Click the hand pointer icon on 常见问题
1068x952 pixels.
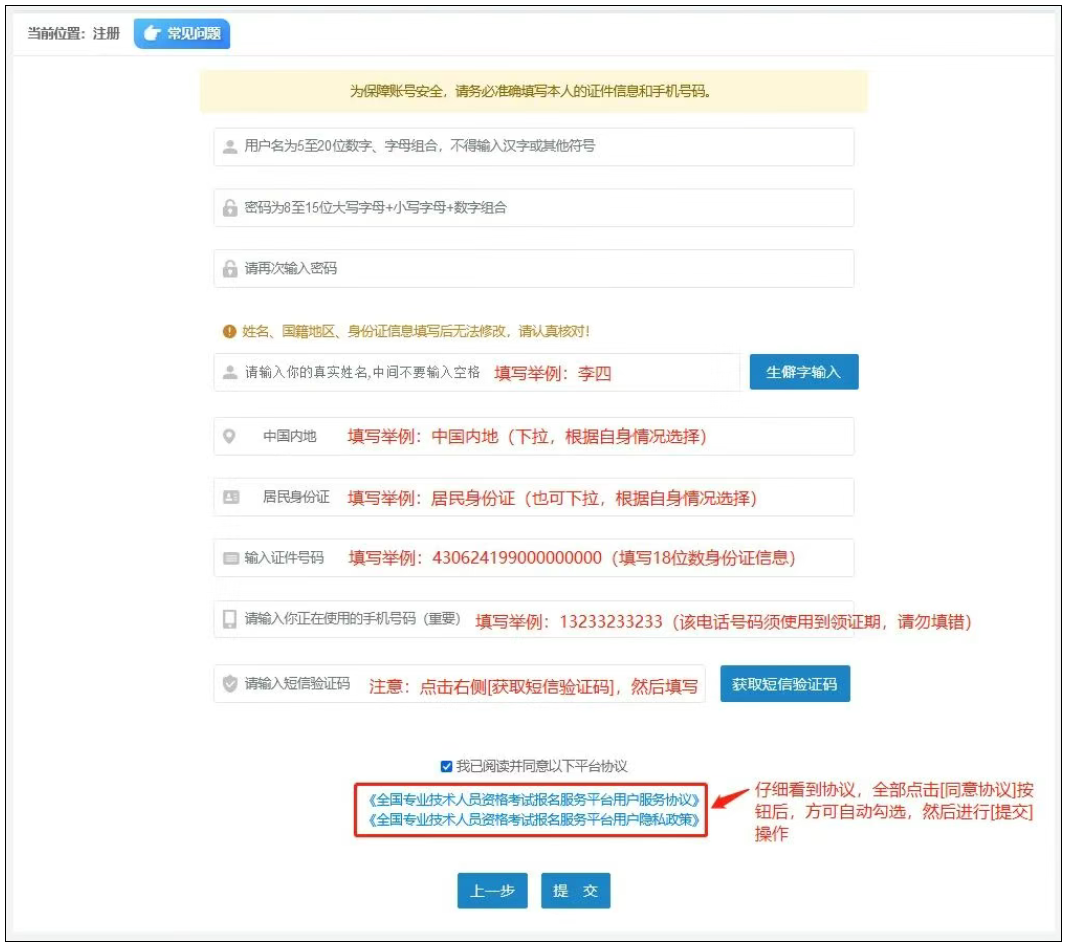click(x=152, y=33)
